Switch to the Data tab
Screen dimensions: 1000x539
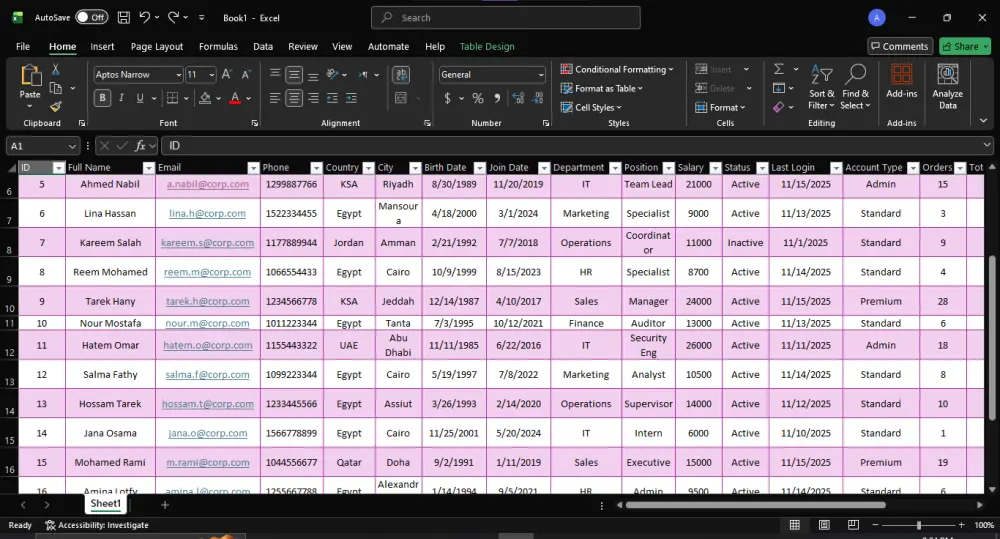click(x=263, y=47)
